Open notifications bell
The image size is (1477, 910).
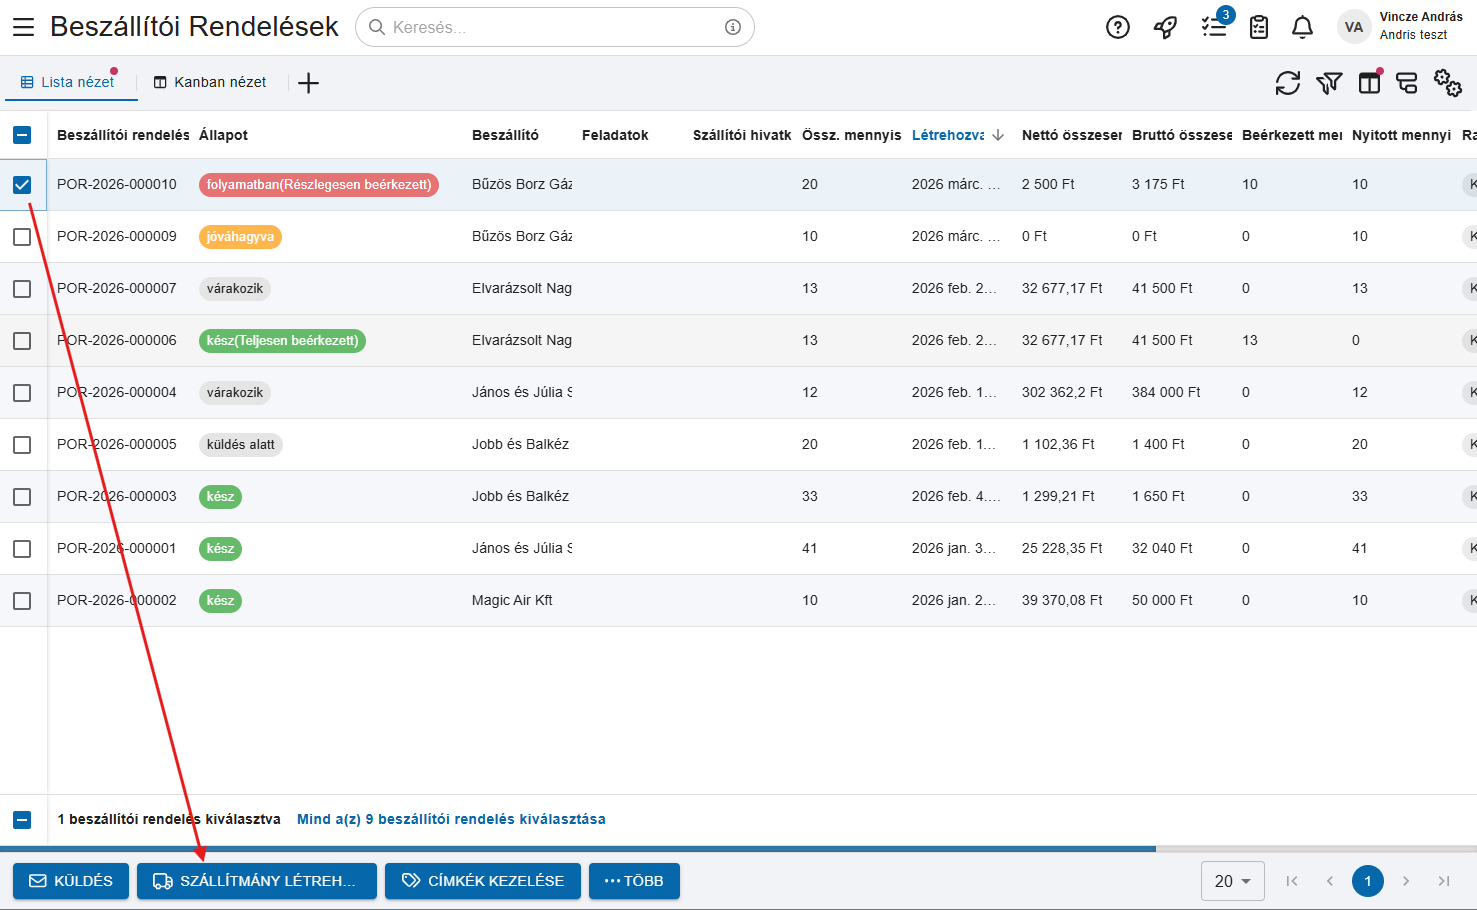[x=1302, y=27]
